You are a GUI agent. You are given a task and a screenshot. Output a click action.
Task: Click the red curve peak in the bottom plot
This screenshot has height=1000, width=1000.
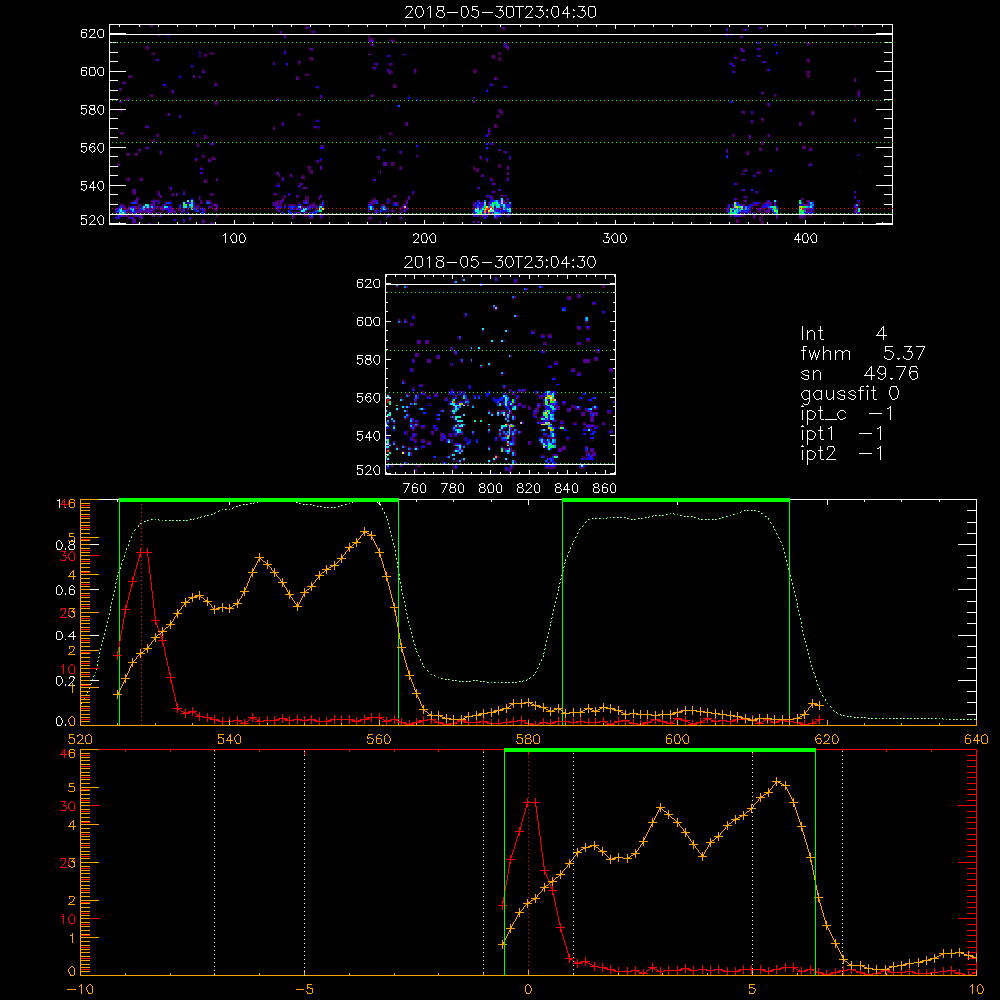531,802
